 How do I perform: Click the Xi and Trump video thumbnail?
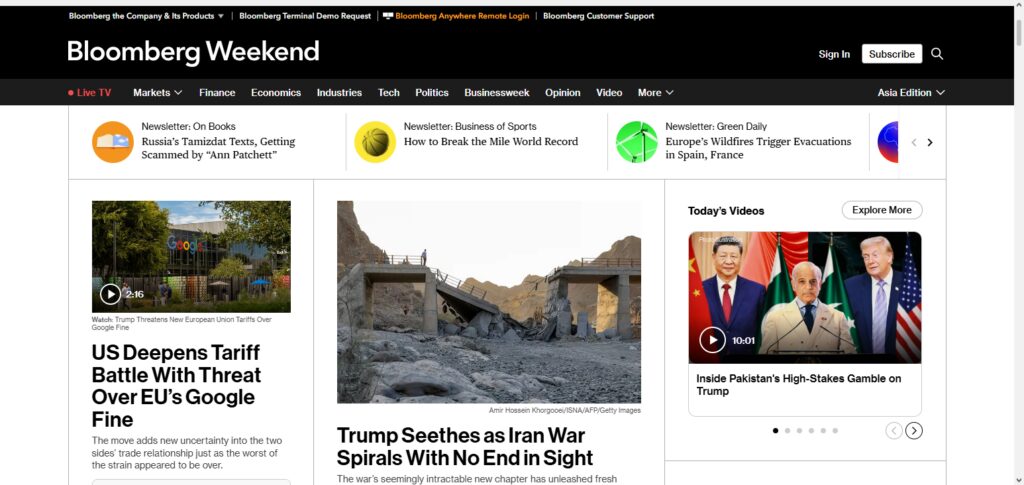(805, 298)
